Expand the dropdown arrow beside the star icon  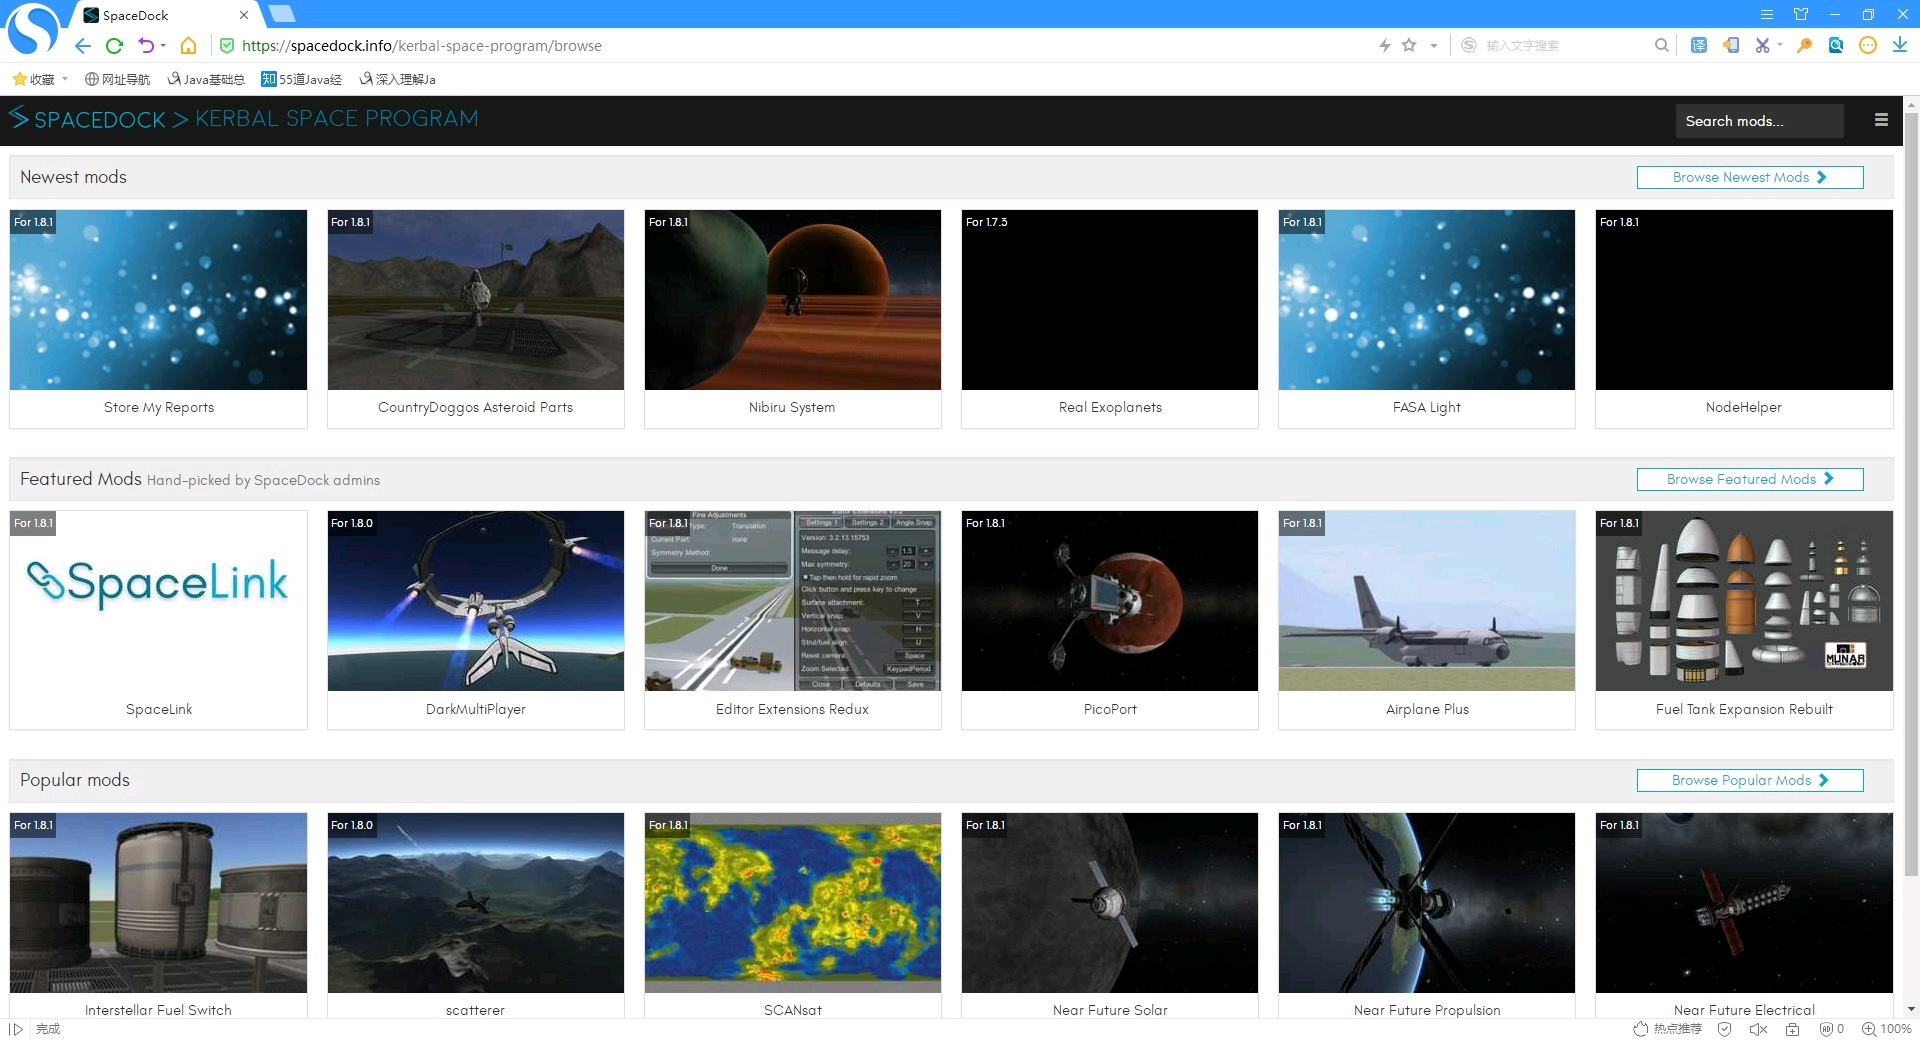coord(1433,46)
